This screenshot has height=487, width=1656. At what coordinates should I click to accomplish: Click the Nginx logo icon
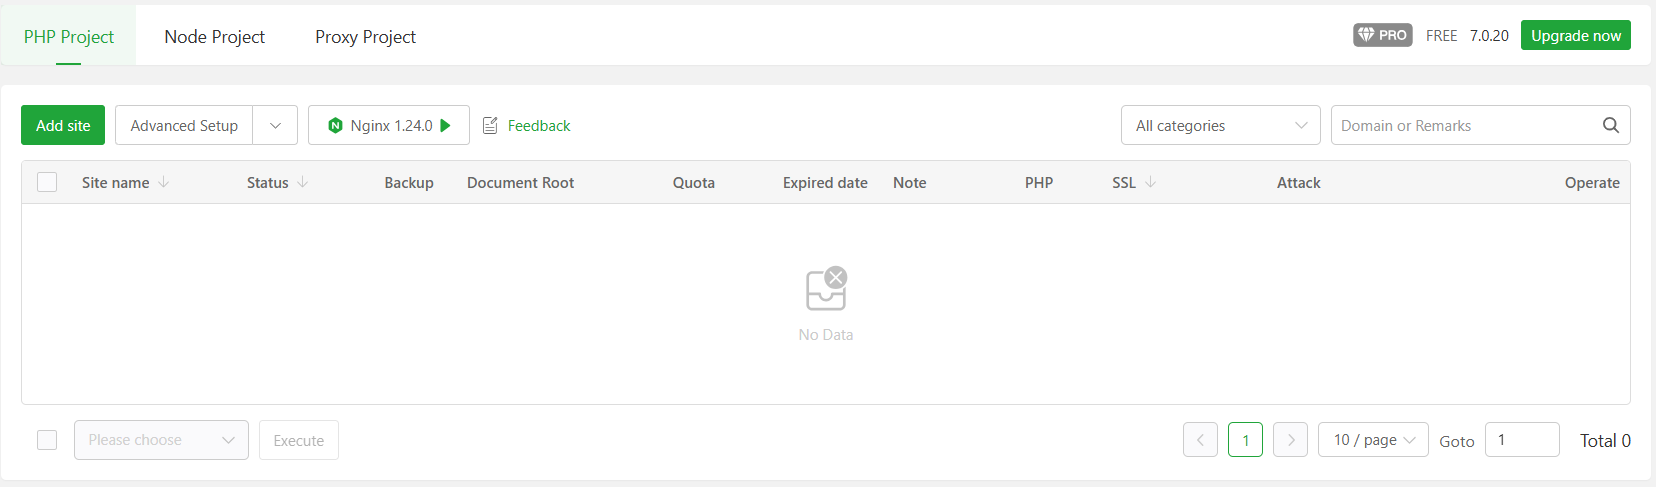pyautogui.click(x=335, y=126)
